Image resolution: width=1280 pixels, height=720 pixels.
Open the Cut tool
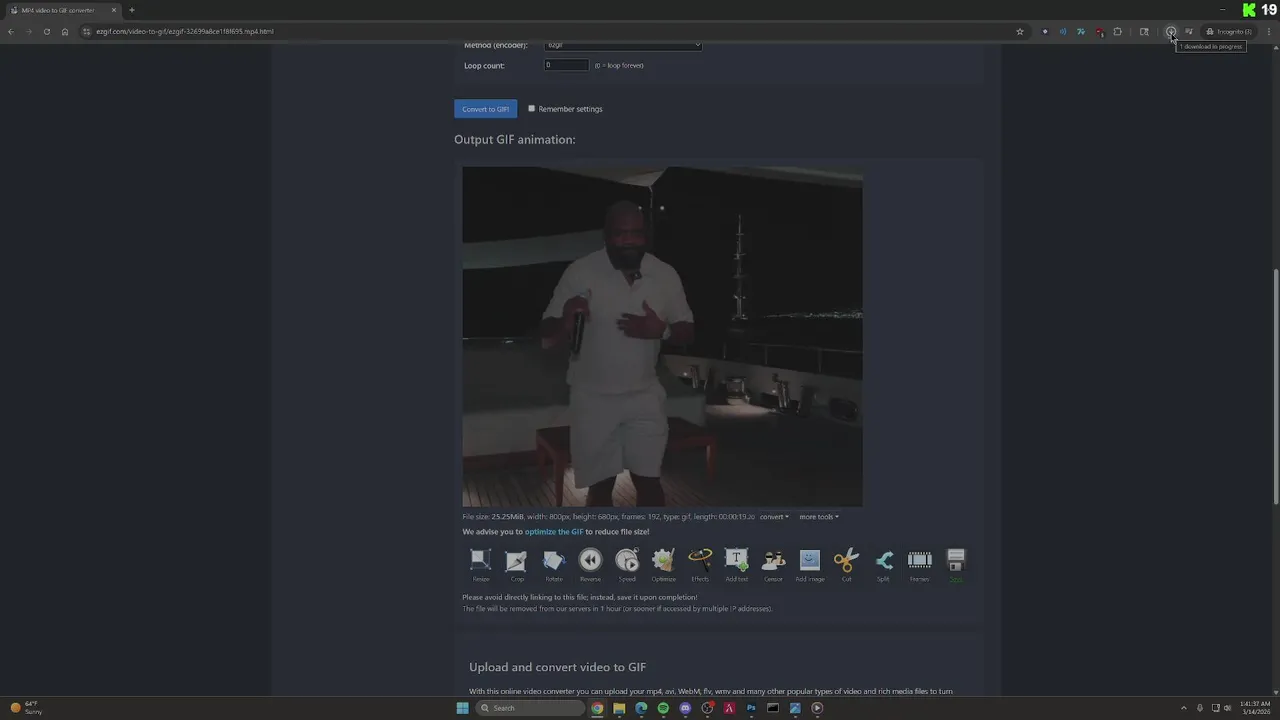pos(846,565)
